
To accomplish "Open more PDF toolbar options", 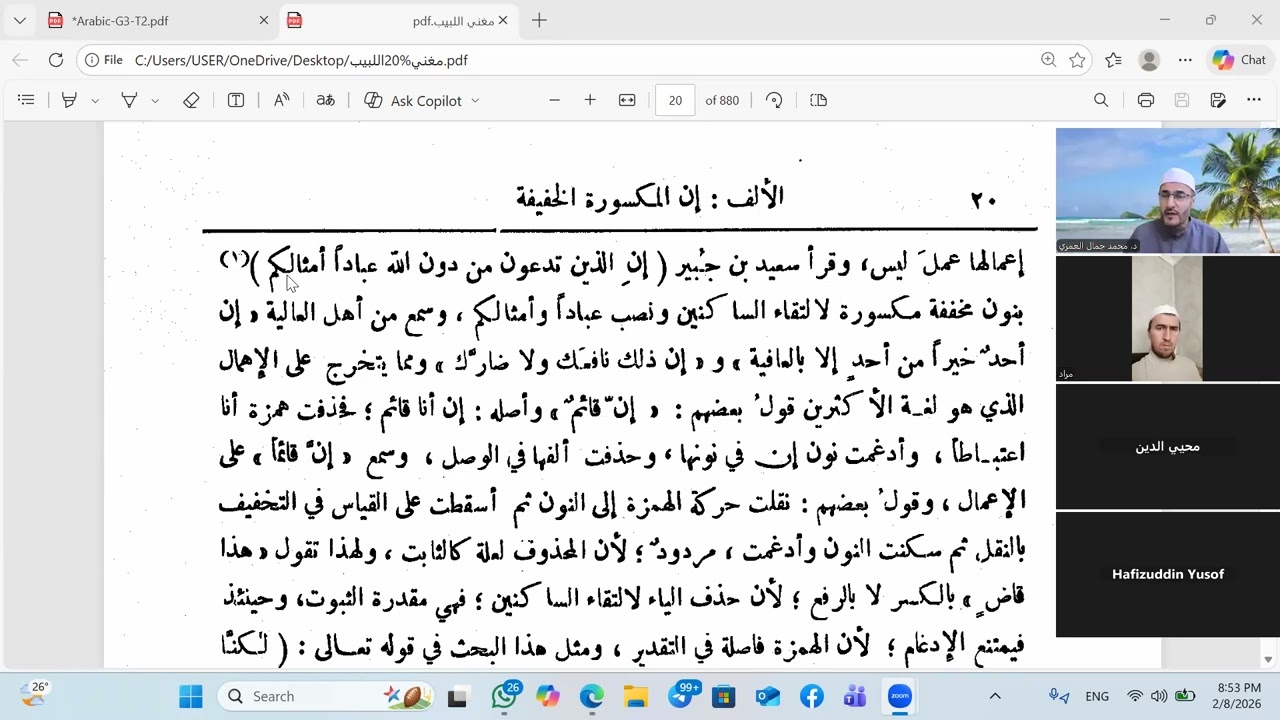I will point(1254,100).
